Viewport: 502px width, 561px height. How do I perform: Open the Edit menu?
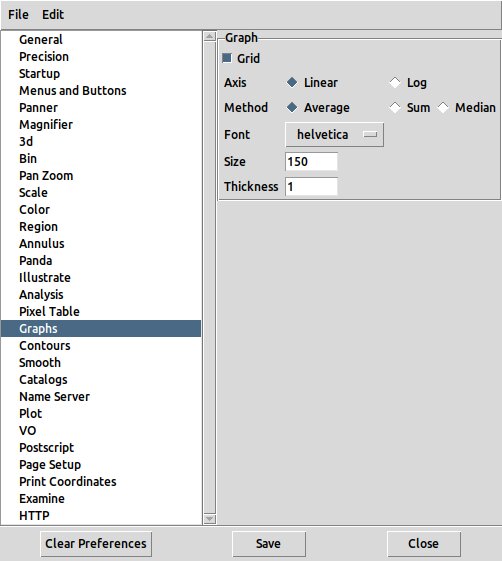[53, 15]
